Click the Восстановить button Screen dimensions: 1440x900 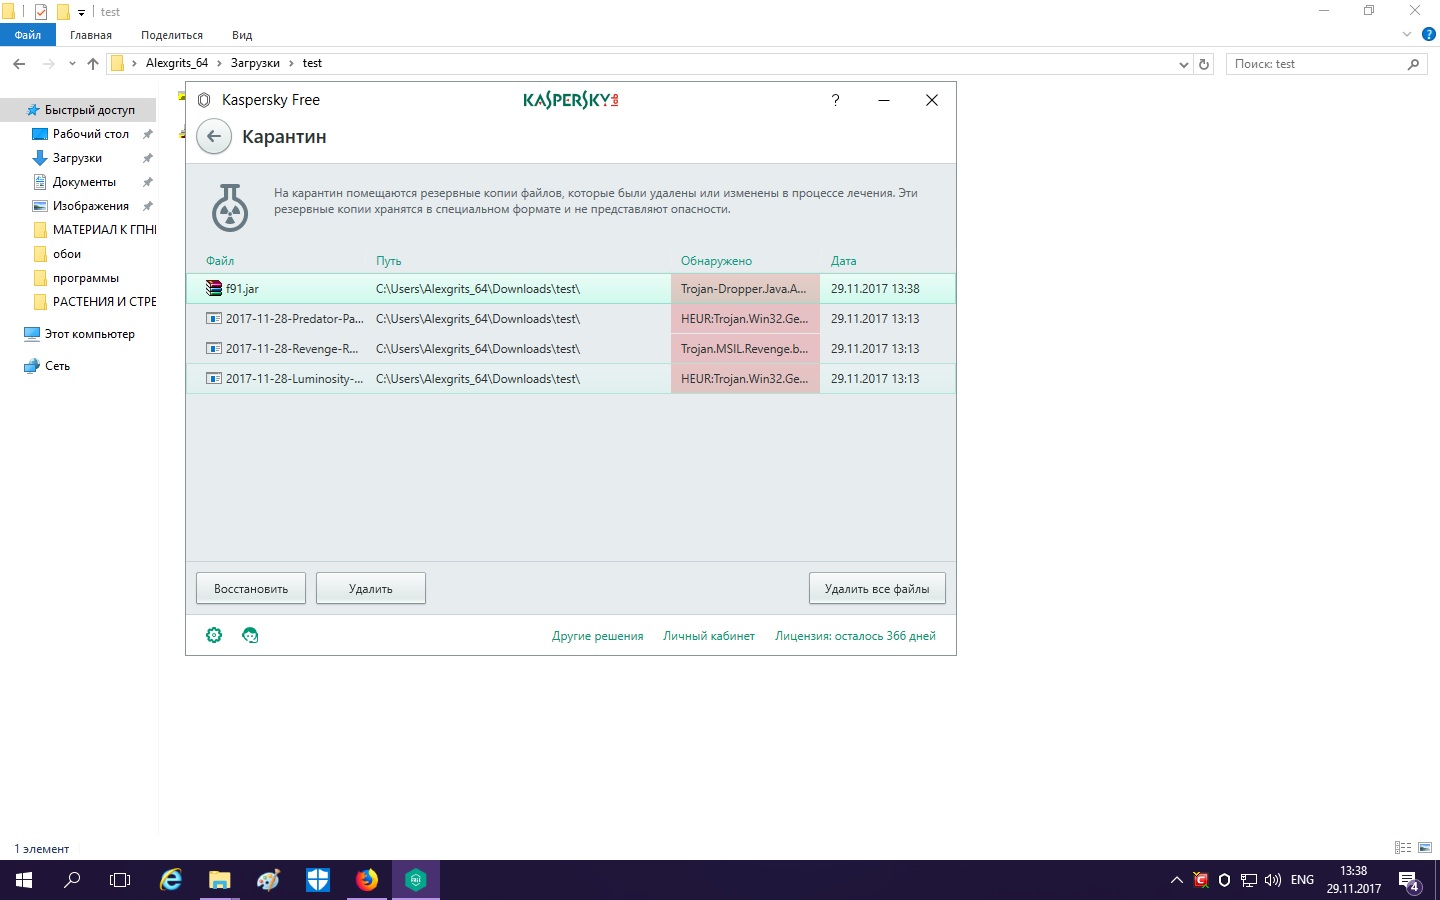(251, 589)
